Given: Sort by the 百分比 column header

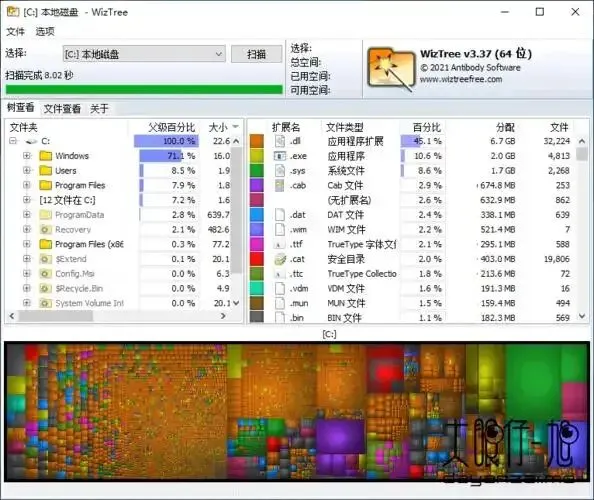Looking at the screenshot, I should [x=426, y=127].
